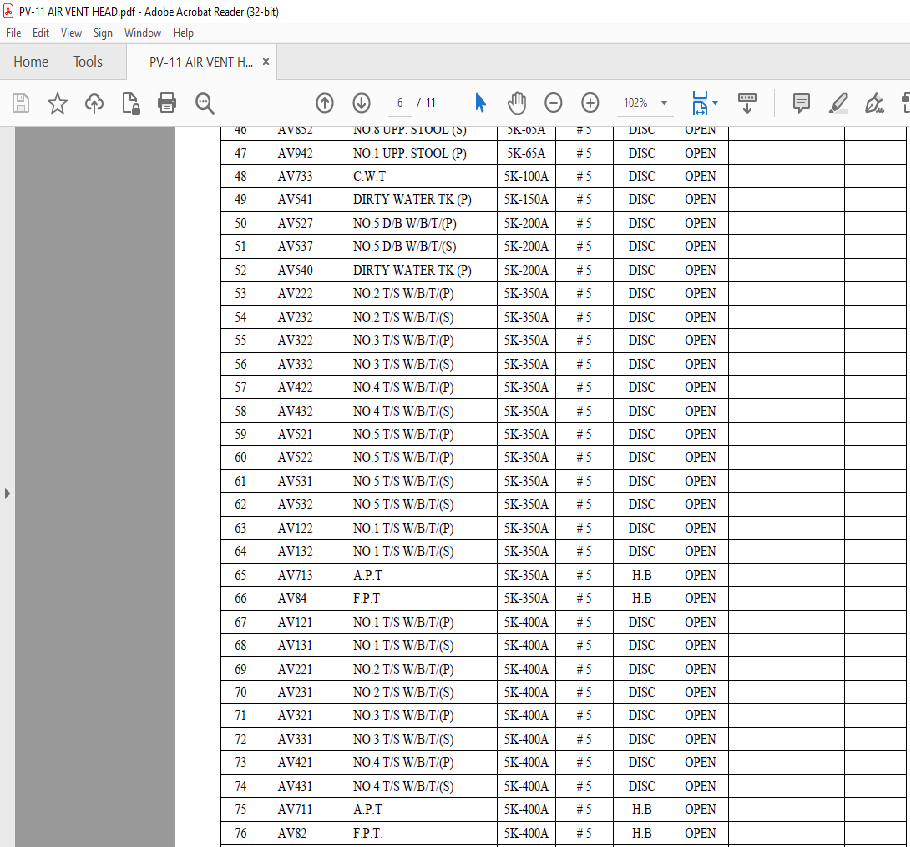Add a comment with sticky note icon

801,103
